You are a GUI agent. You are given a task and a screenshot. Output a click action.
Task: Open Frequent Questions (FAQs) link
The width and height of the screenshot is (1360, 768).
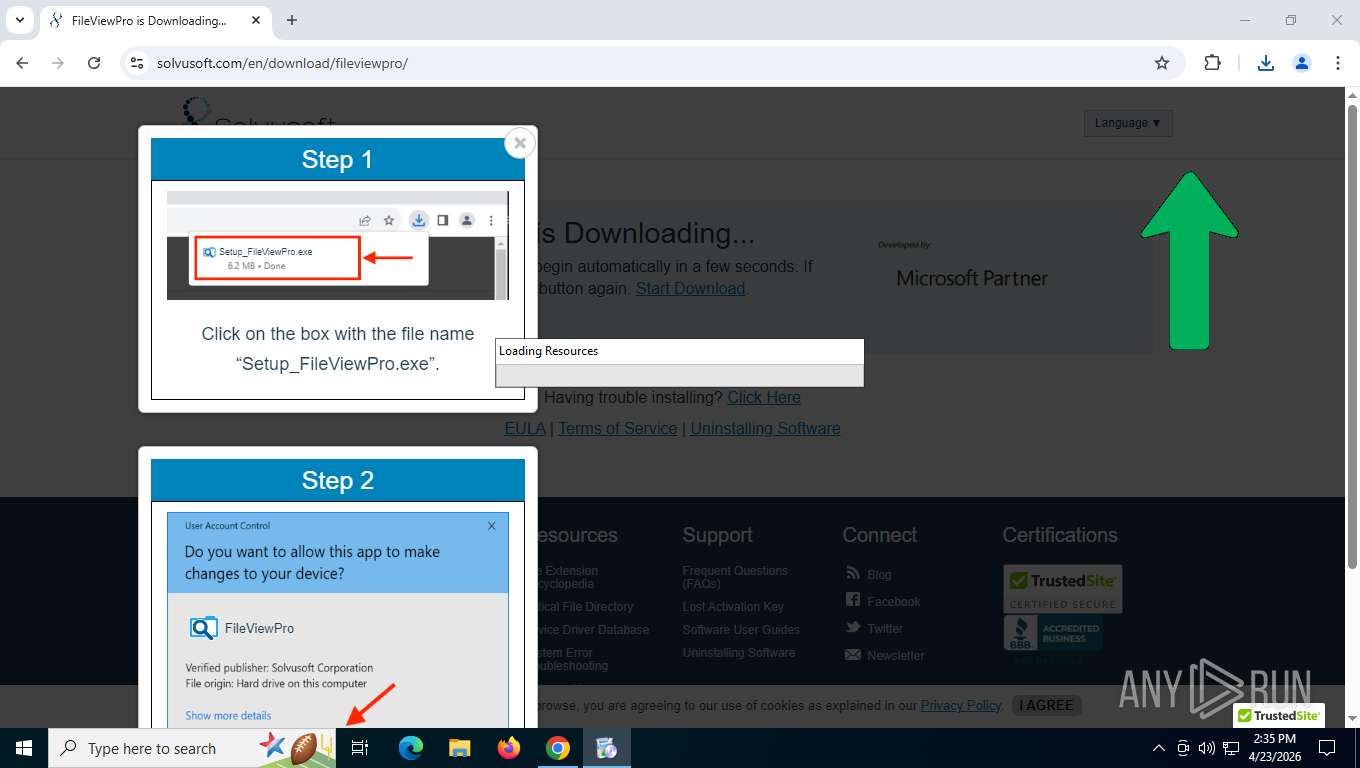(x=735, y=577)
